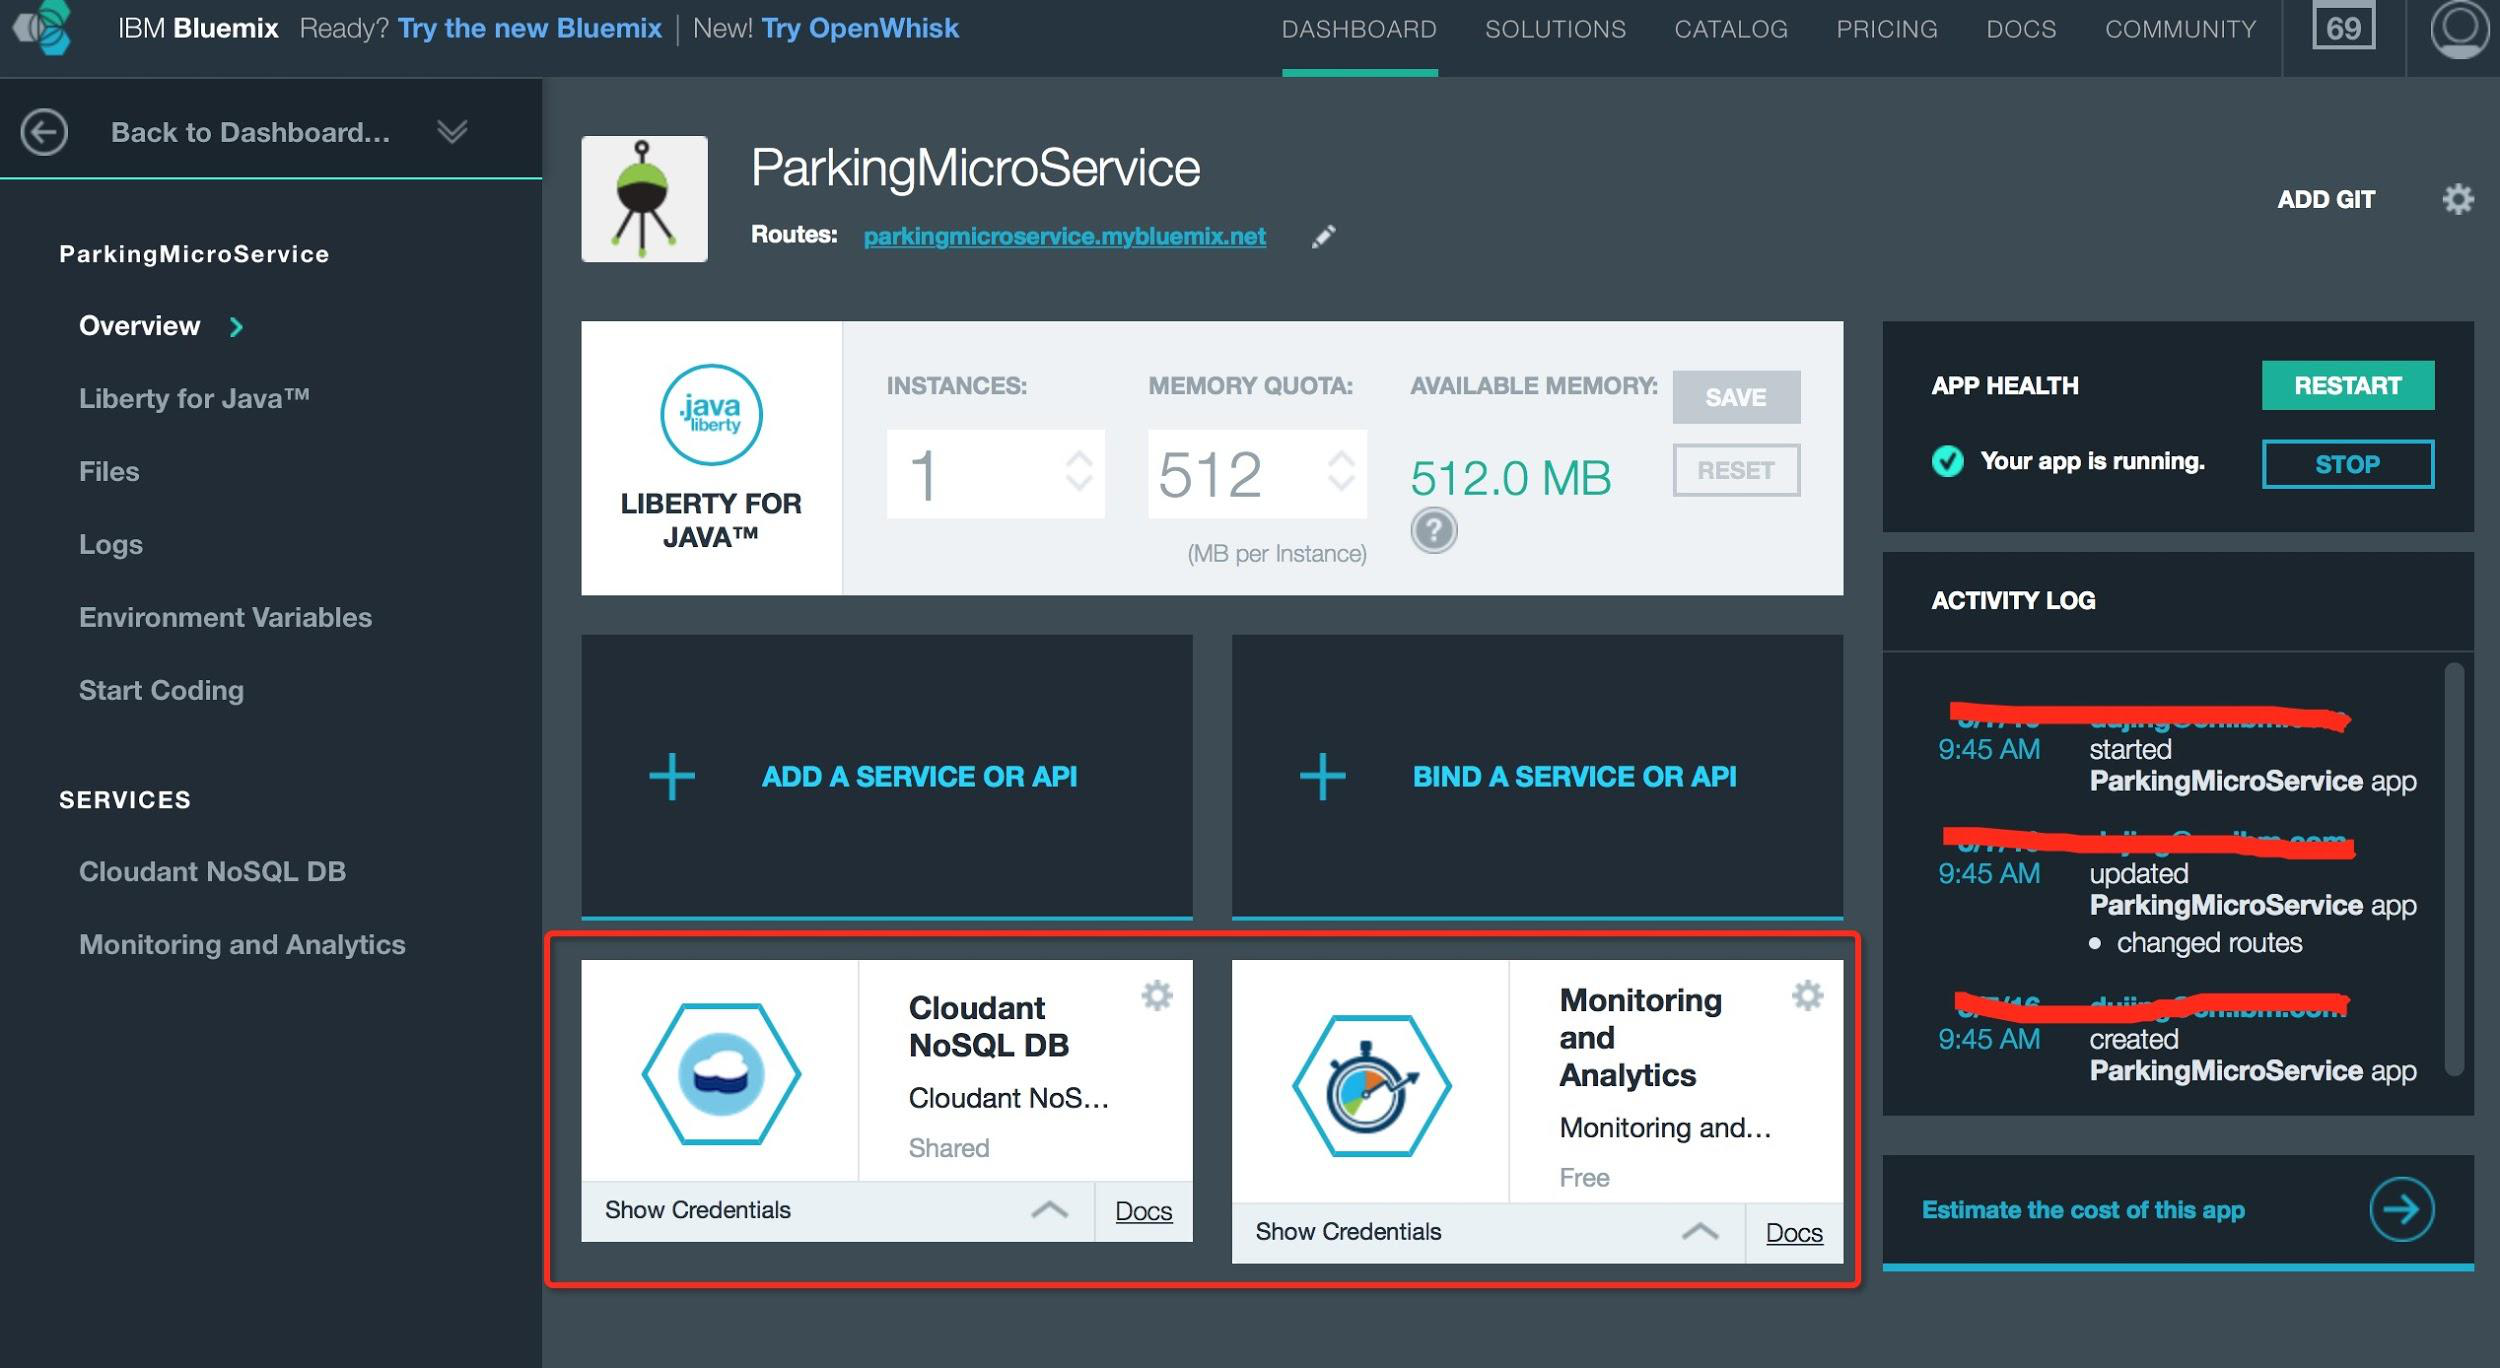Click the 69 notification counter box
Viewport: 2500px width, 1368px height.
tap(2343, 27)
